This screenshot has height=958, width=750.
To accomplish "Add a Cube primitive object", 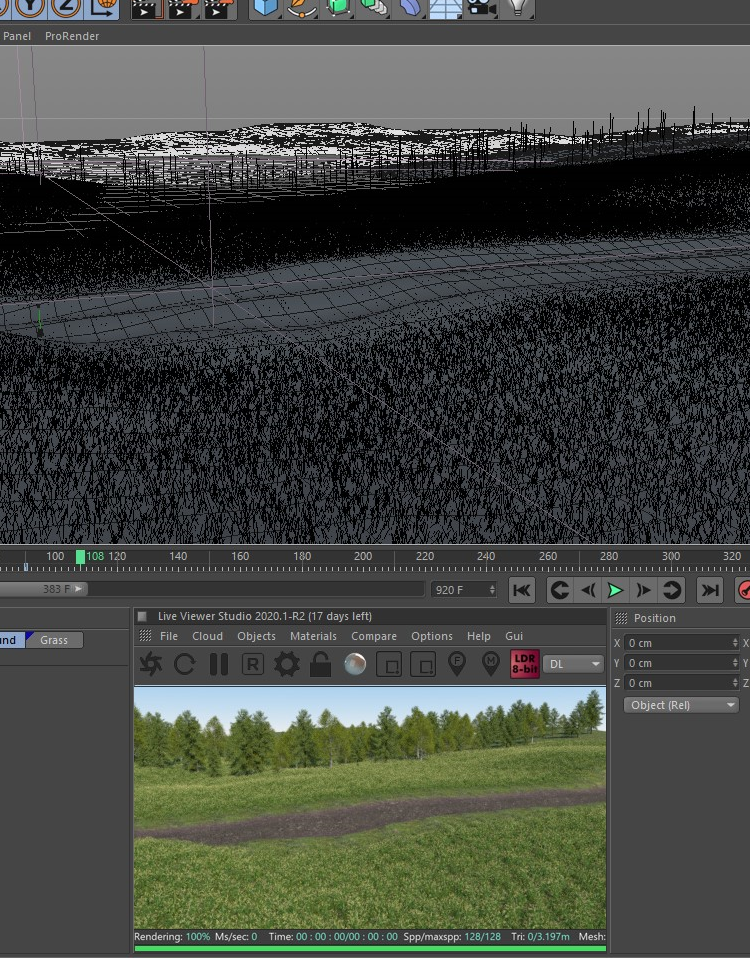I will [x=265, y=7].
